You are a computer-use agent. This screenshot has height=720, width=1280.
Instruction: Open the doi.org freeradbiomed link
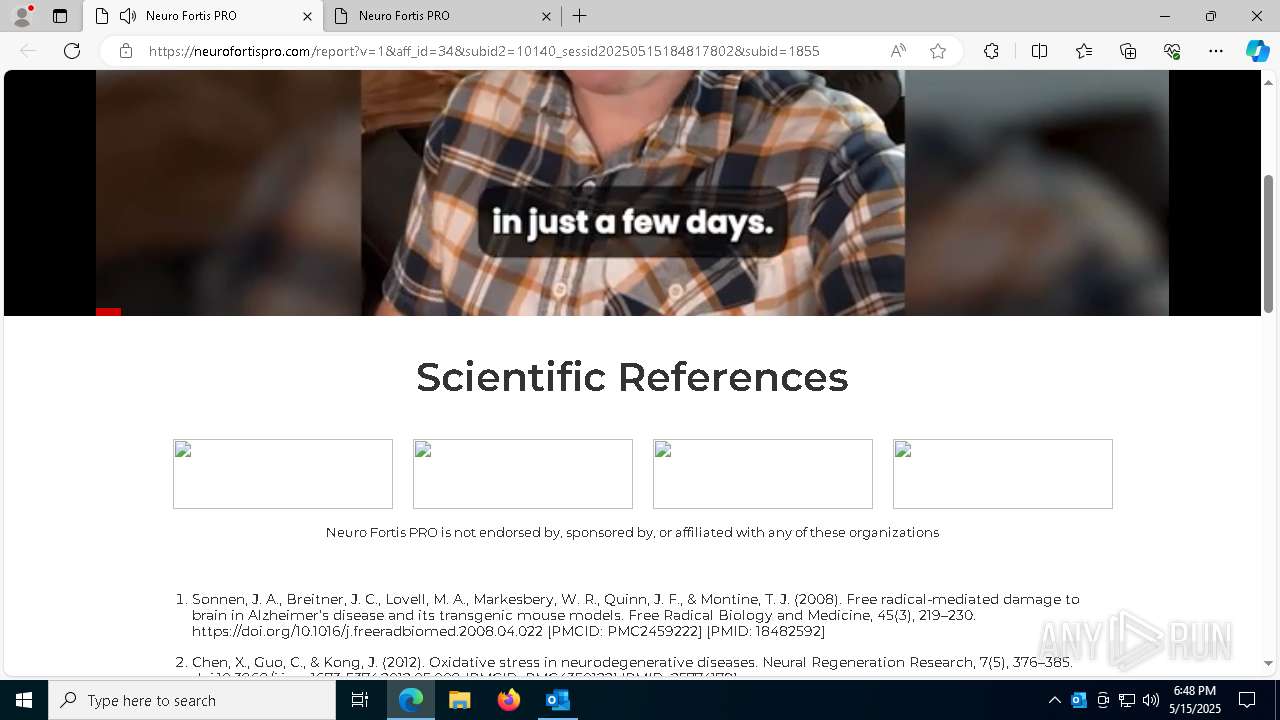(367, 631)
